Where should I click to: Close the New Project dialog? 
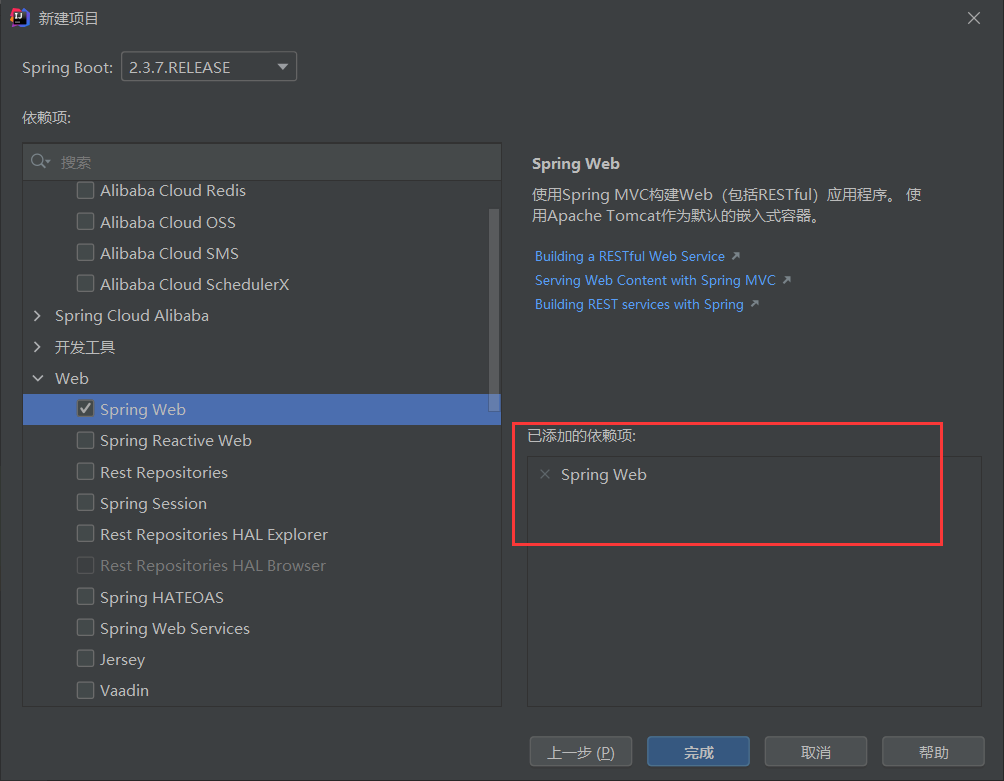pyautogui.click(x=974, y=18)
